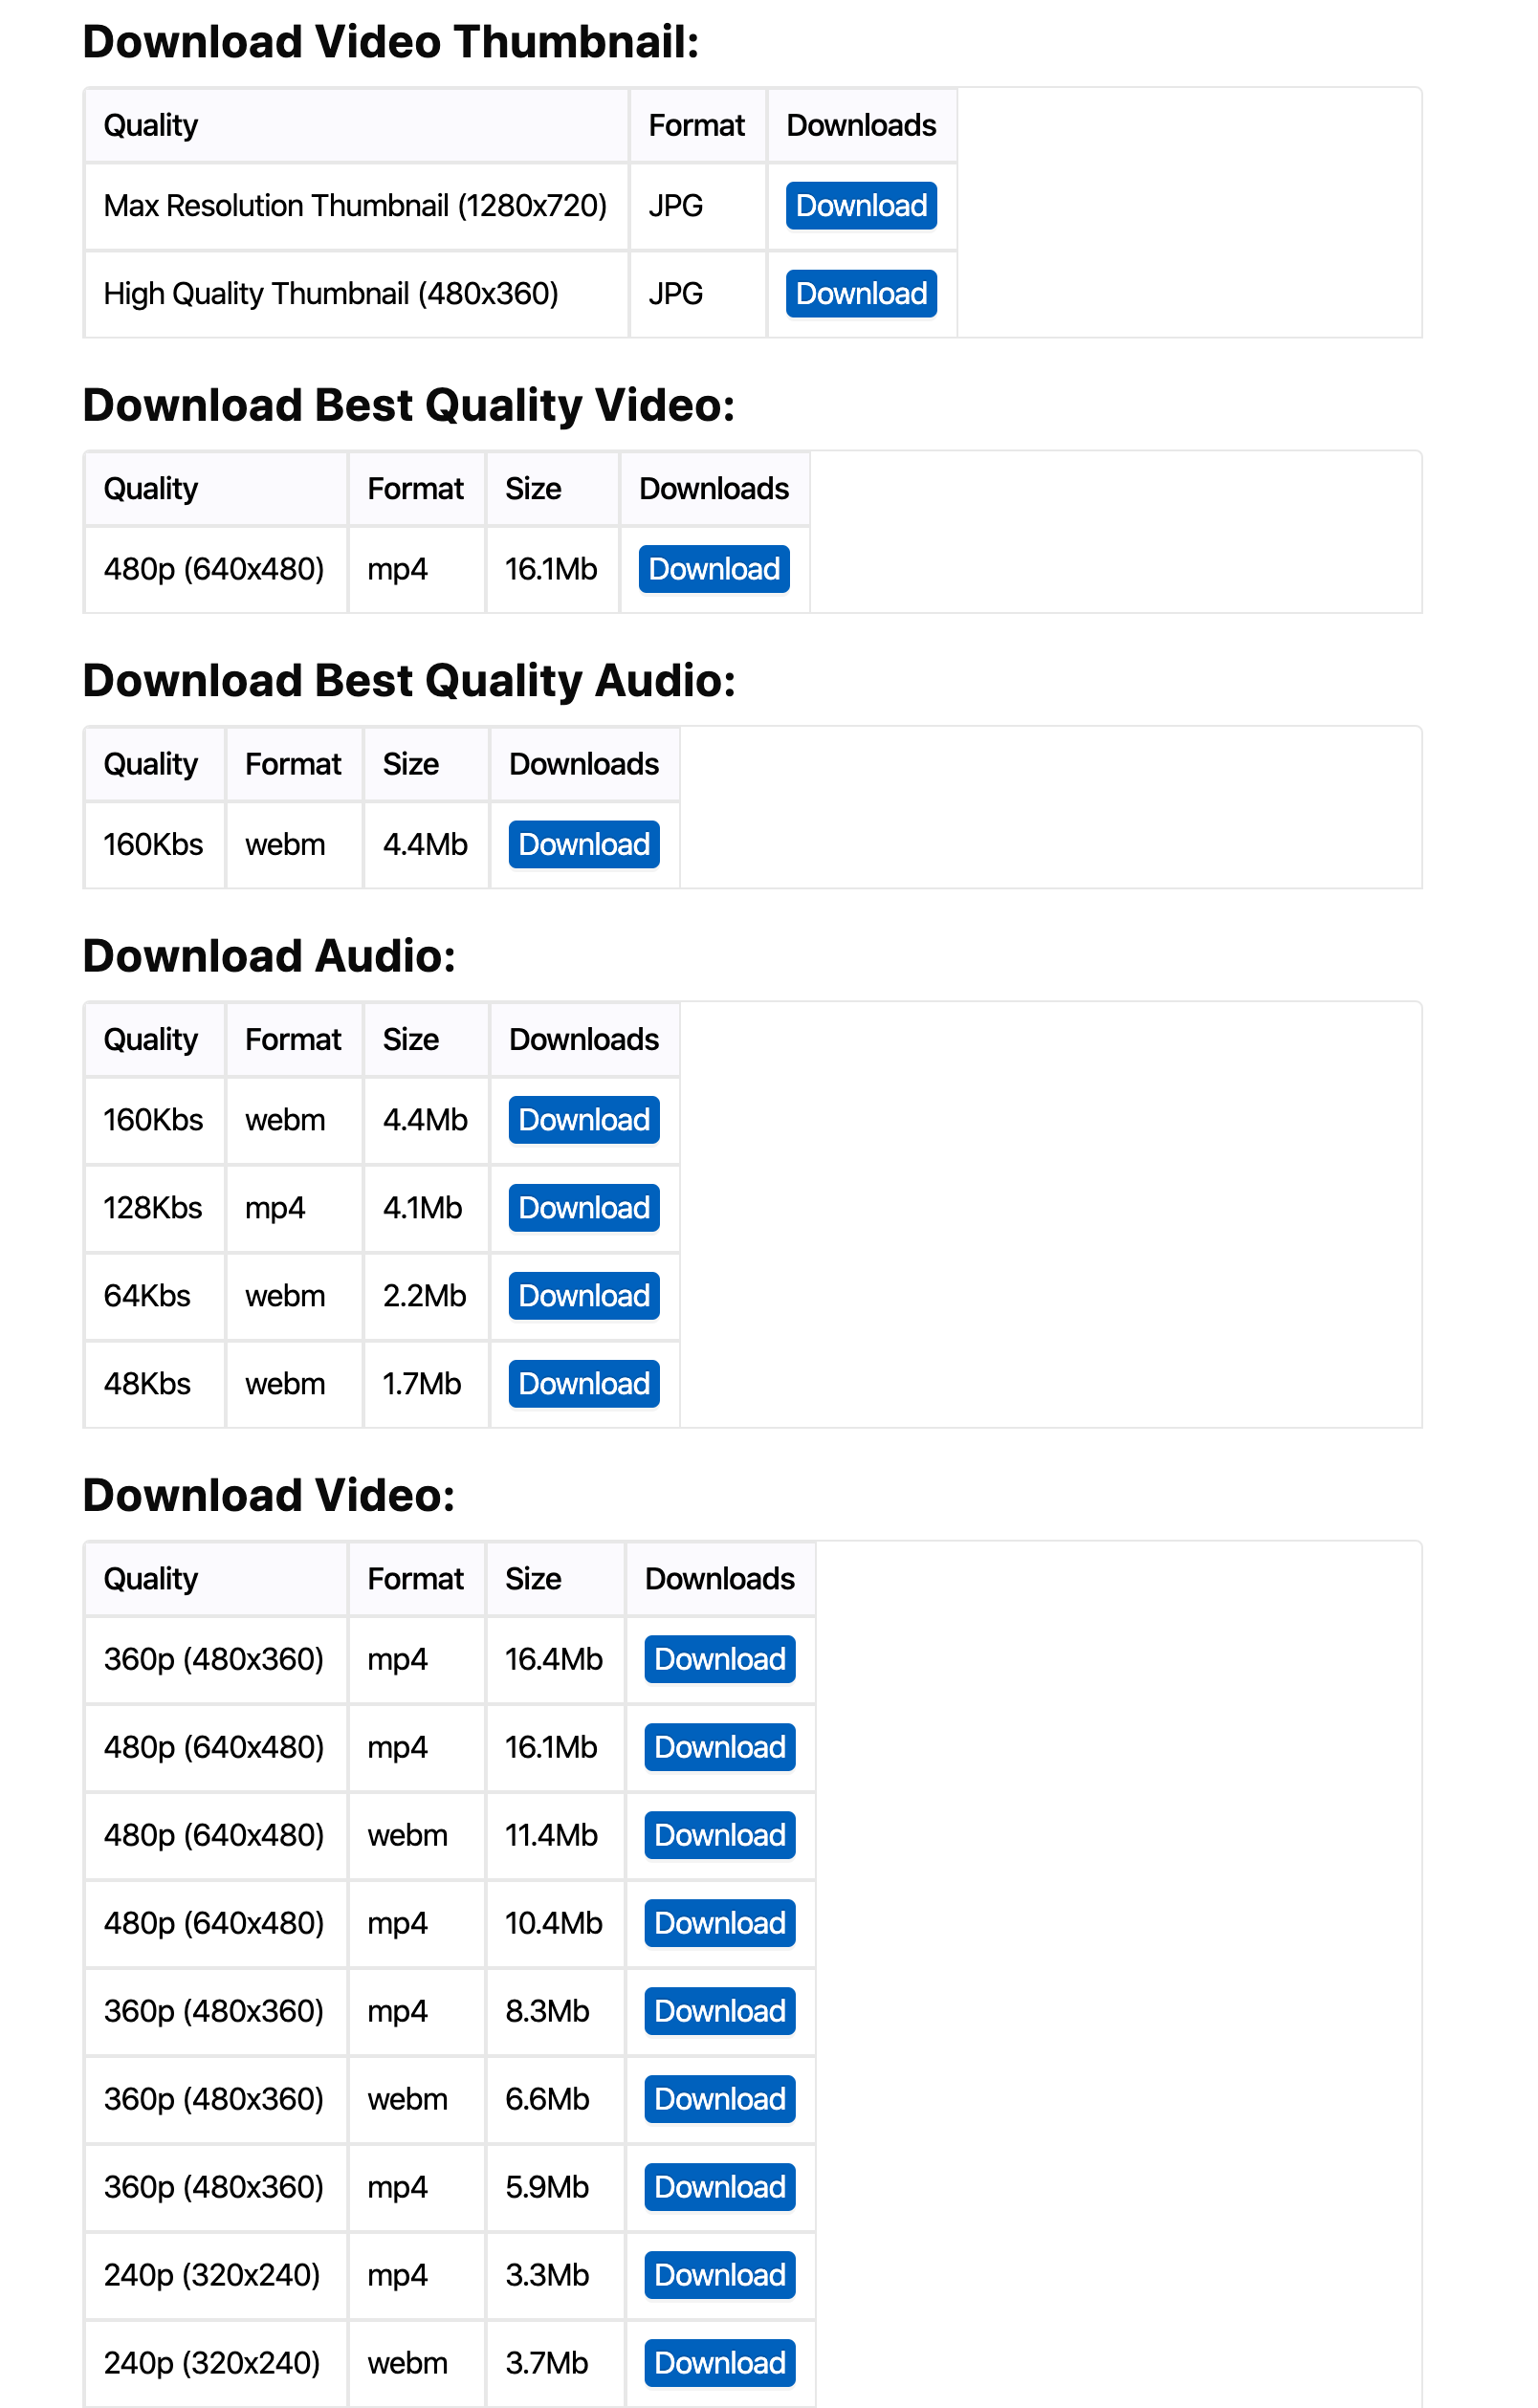Download the 240p webm 3.7Mb video
This screenshot has width=1538, height=2408.
pos(720,2363)
